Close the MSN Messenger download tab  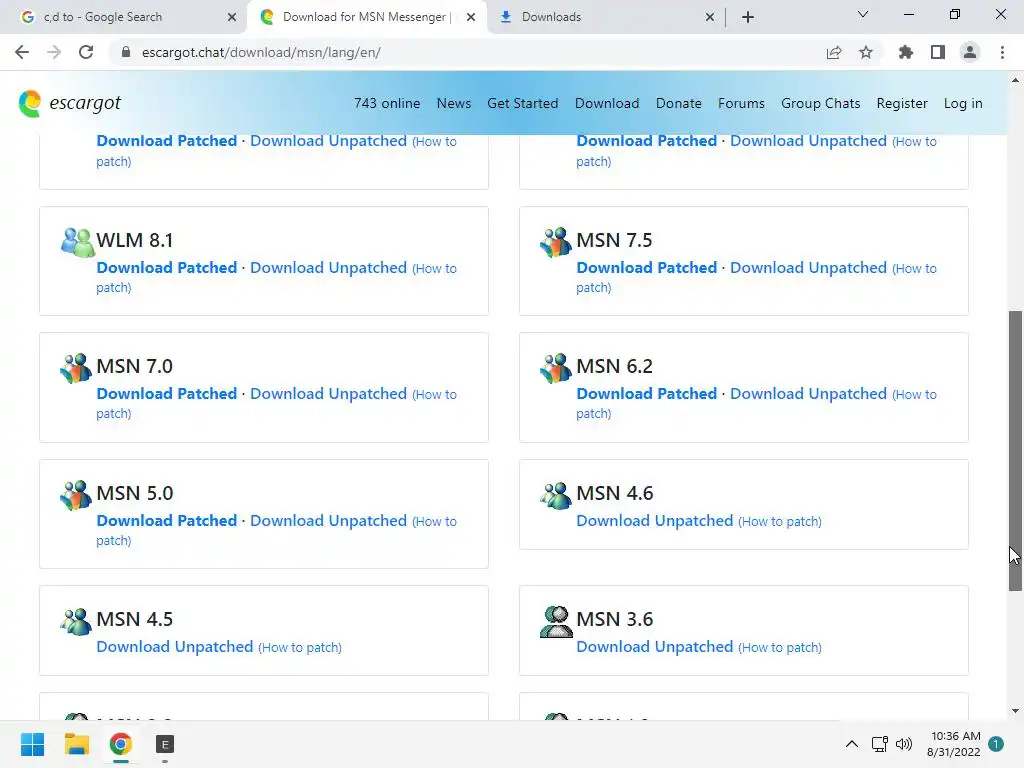coord(471,17)
